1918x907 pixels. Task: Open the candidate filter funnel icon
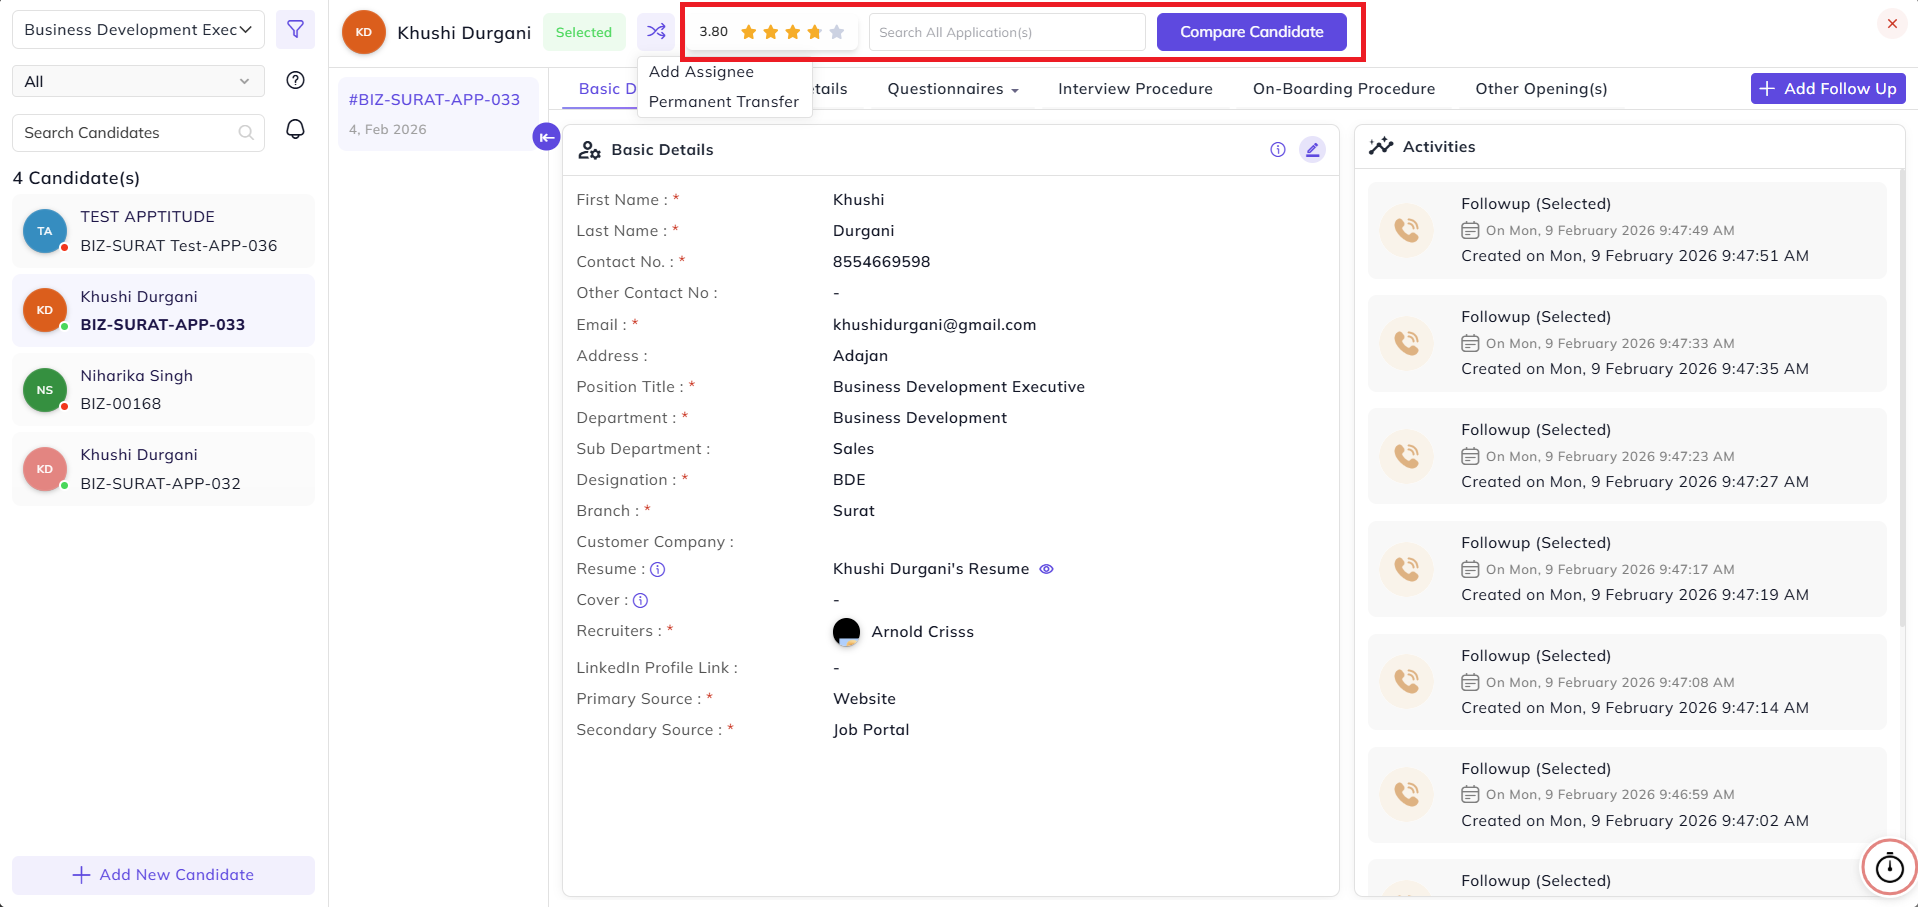[295, 30]
